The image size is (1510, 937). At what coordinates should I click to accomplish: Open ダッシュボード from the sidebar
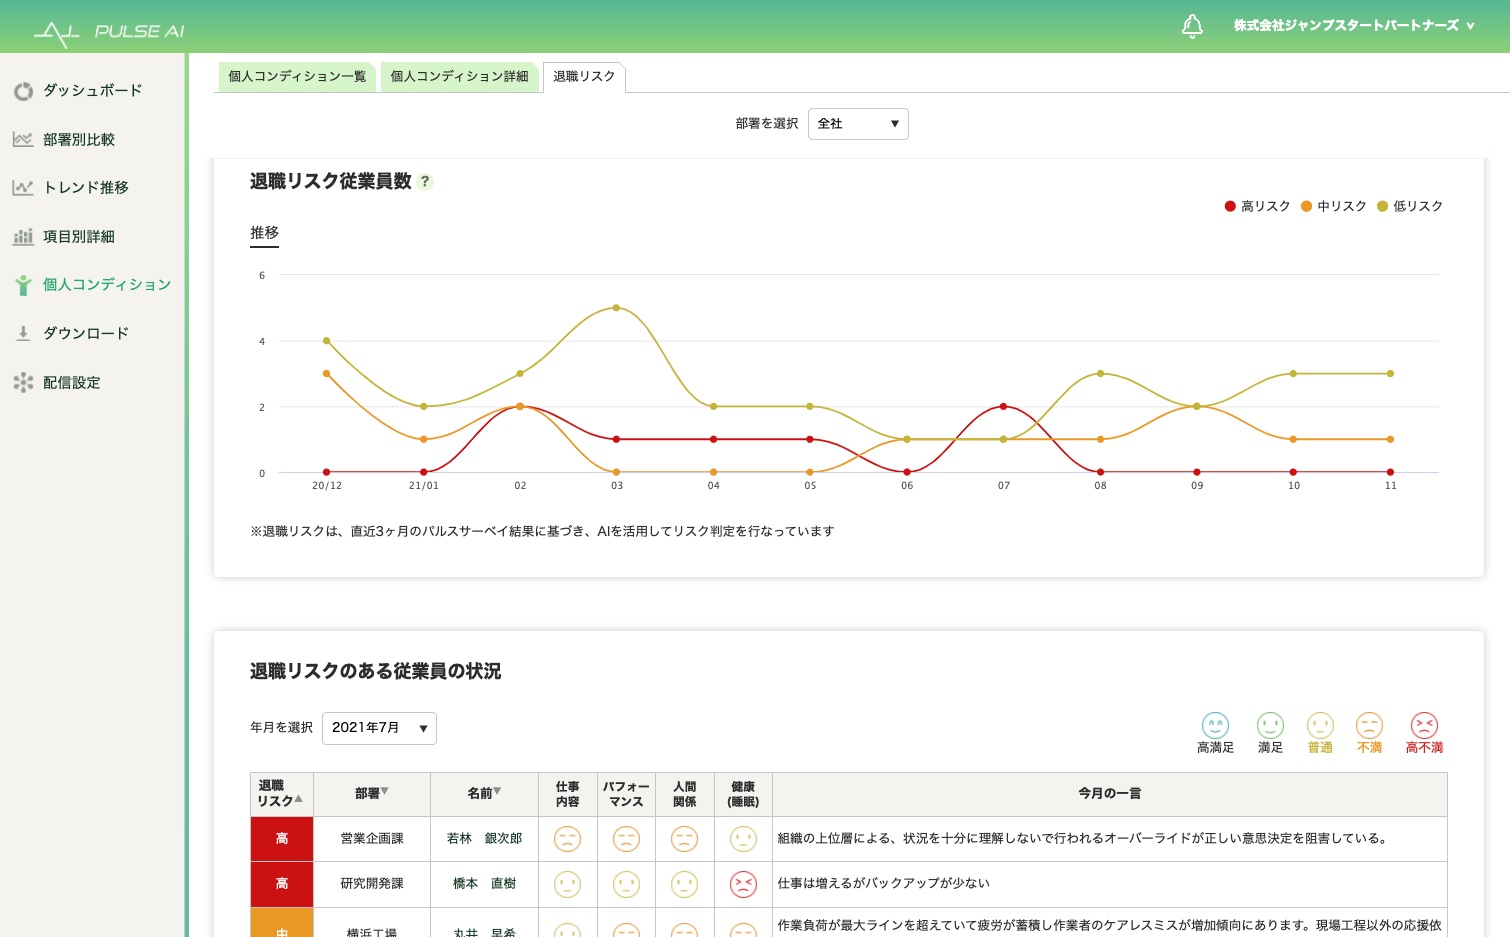pyautogui.click(x=92, y=91)
